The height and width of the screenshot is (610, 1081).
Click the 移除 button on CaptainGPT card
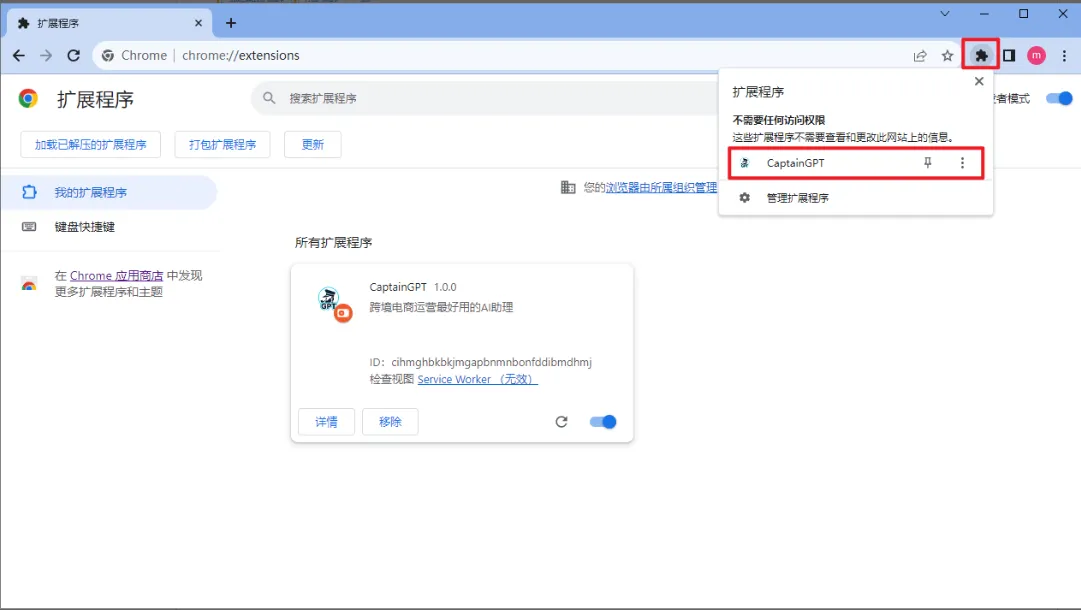tap(390, 422)
